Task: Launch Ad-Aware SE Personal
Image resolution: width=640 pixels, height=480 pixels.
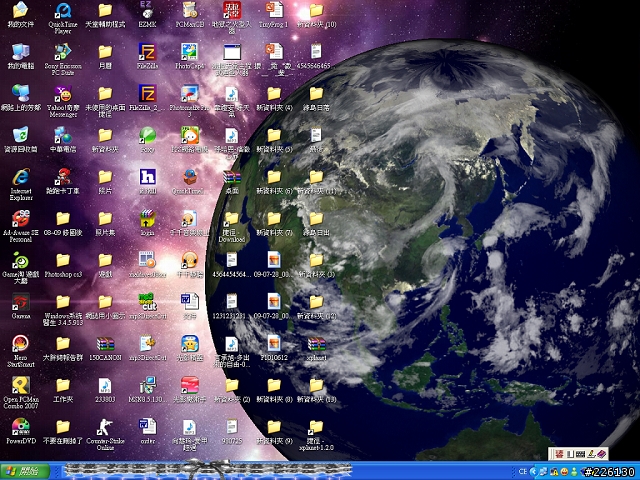Action: tap(21, 226)
